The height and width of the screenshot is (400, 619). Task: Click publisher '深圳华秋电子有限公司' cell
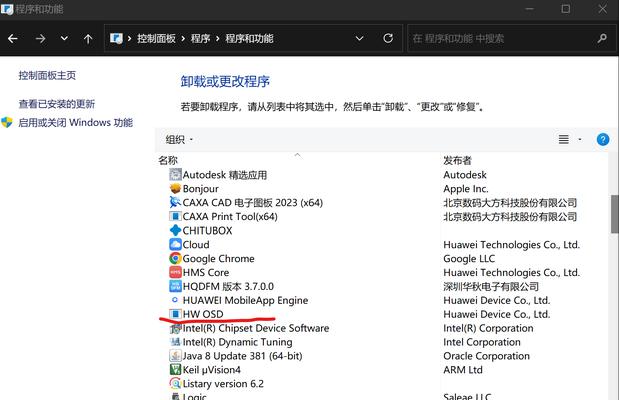(491, 286)
